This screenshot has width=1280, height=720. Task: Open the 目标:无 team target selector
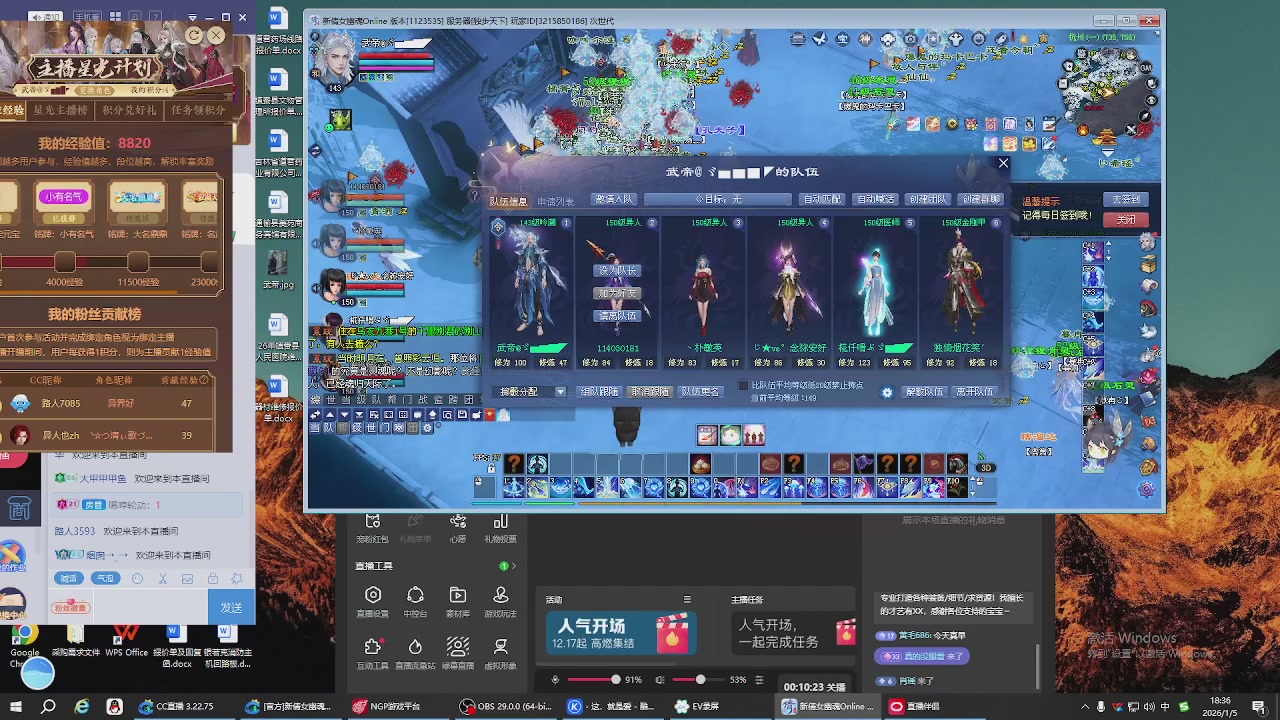pos(718,200)
